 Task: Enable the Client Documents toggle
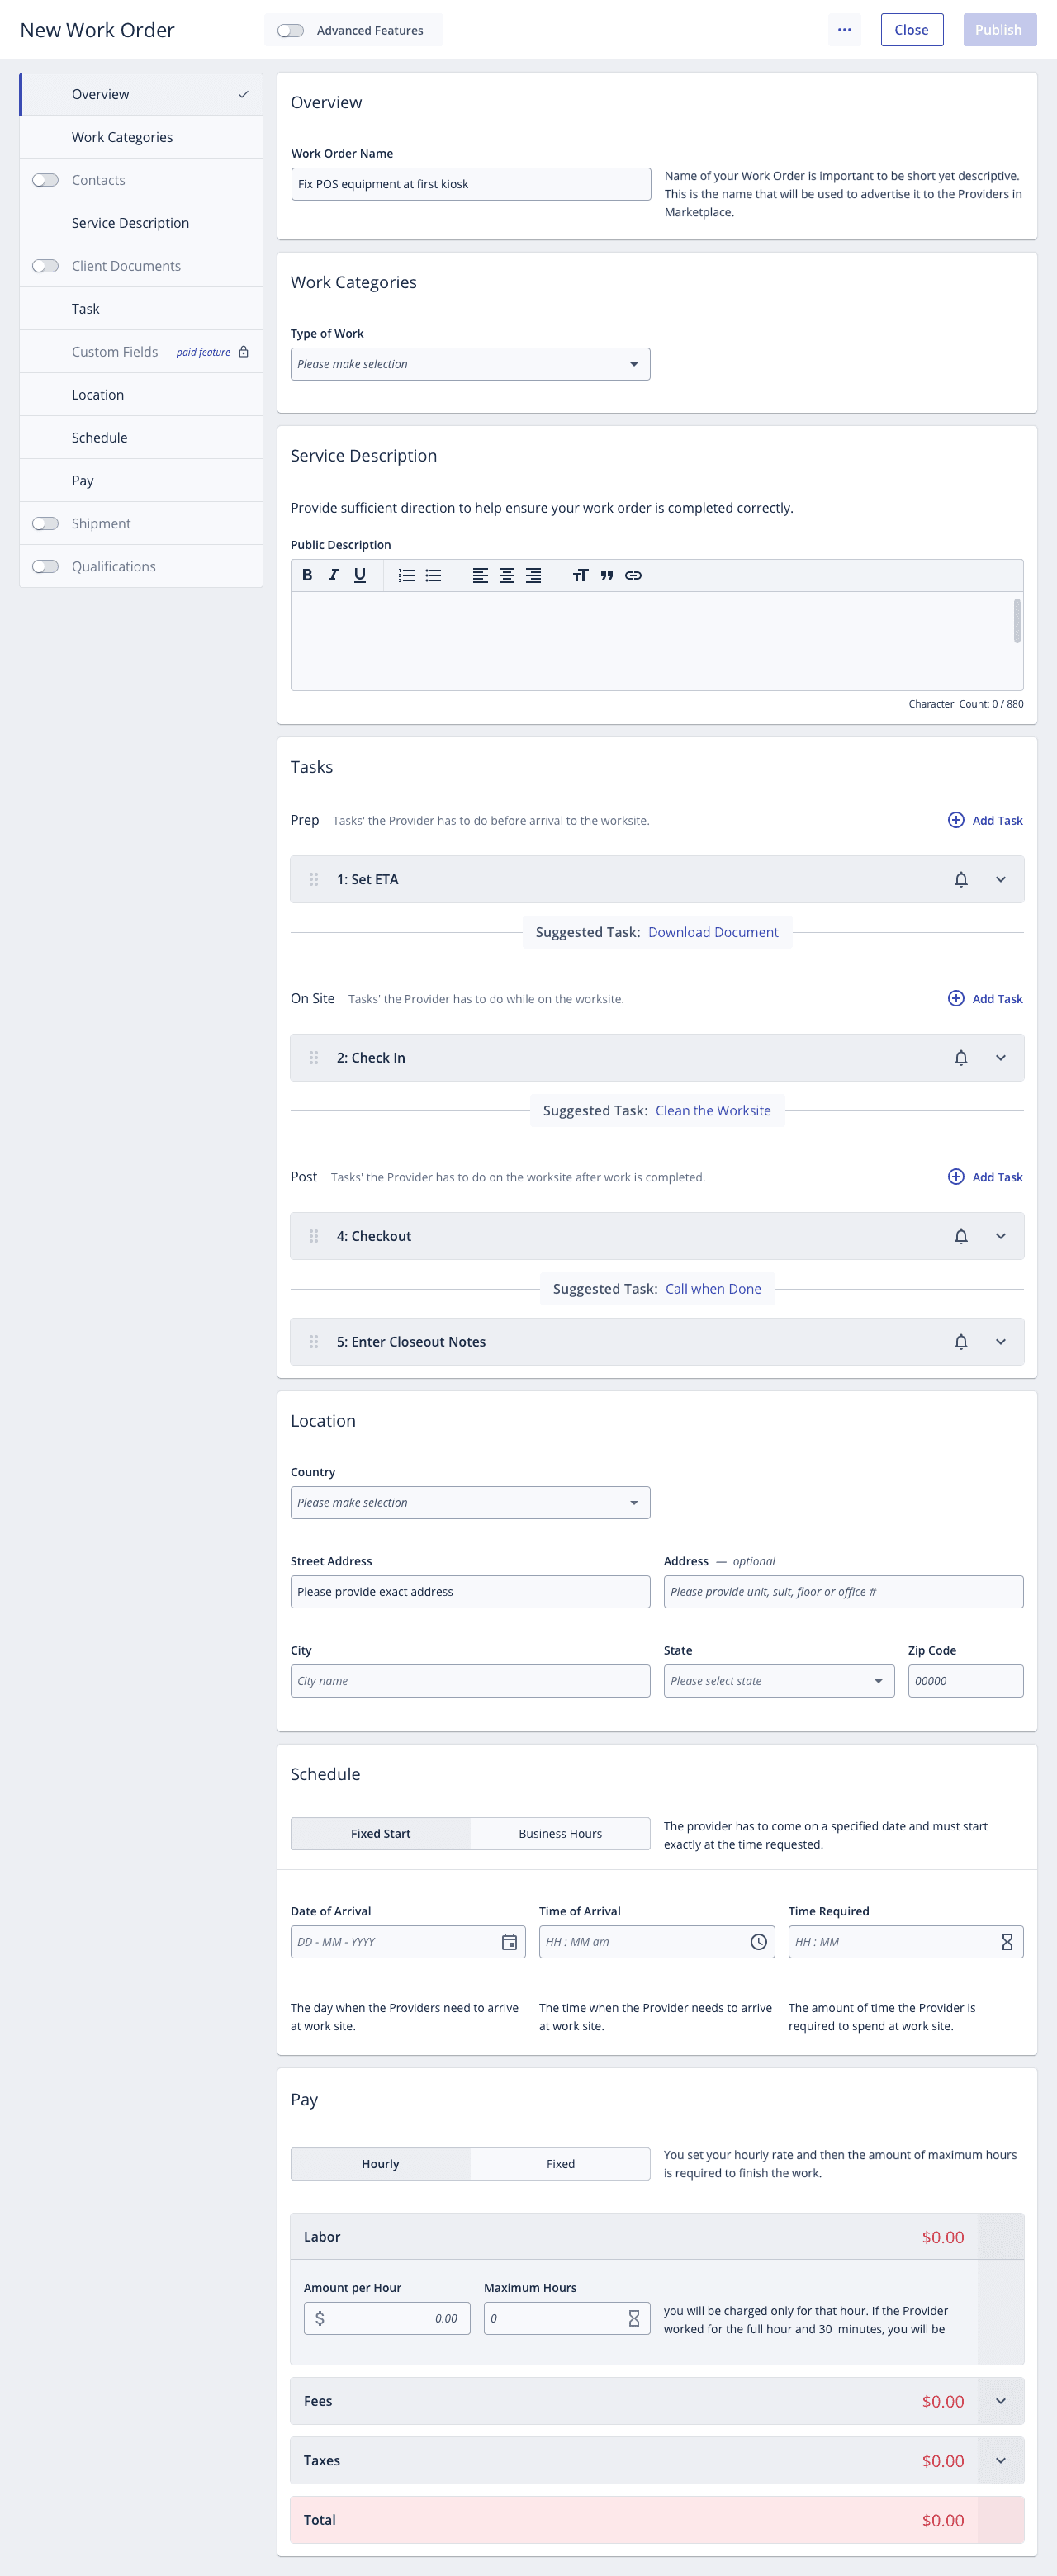tap(45, 266)
